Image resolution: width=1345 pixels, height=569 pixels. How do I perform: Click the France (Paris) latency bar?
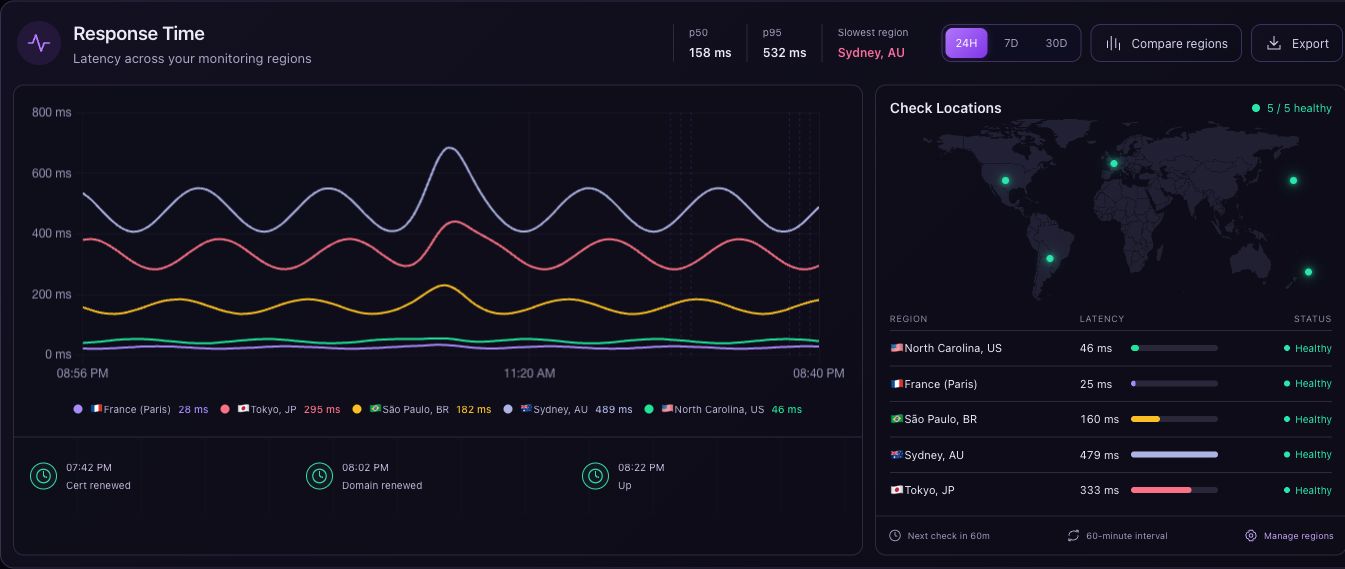pos(1174,384)
